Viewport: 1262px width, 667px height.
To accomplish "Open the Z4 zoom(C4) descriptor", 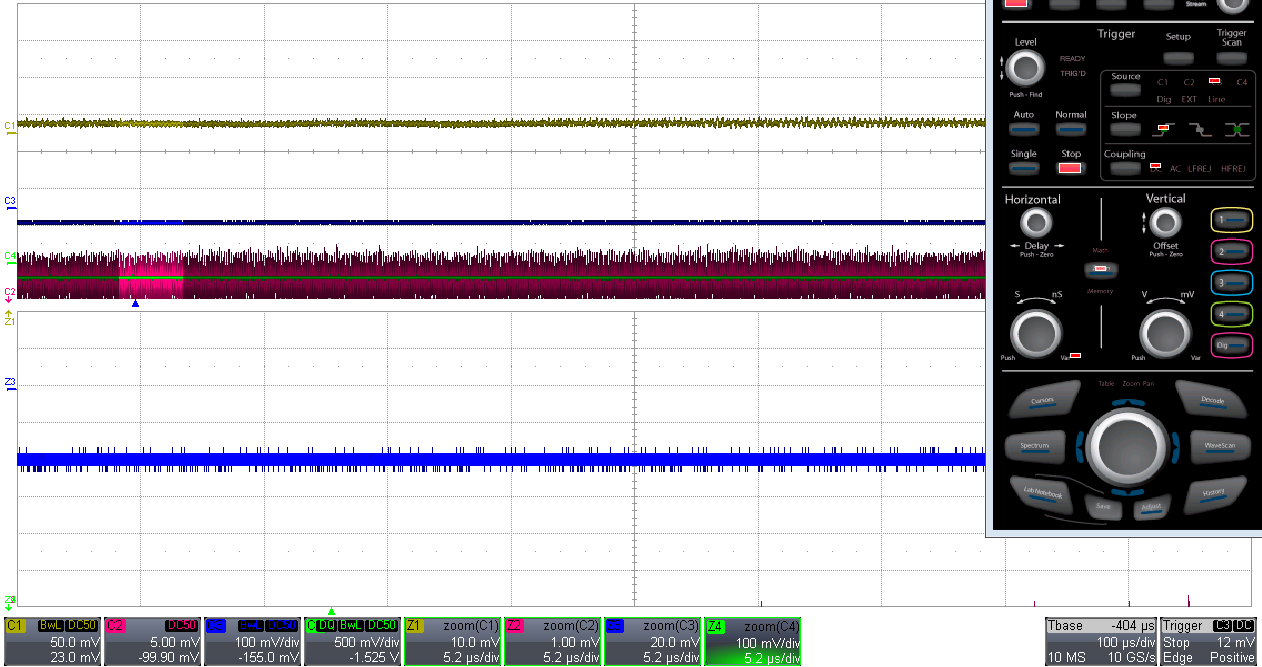I will (x=753, y=641).
